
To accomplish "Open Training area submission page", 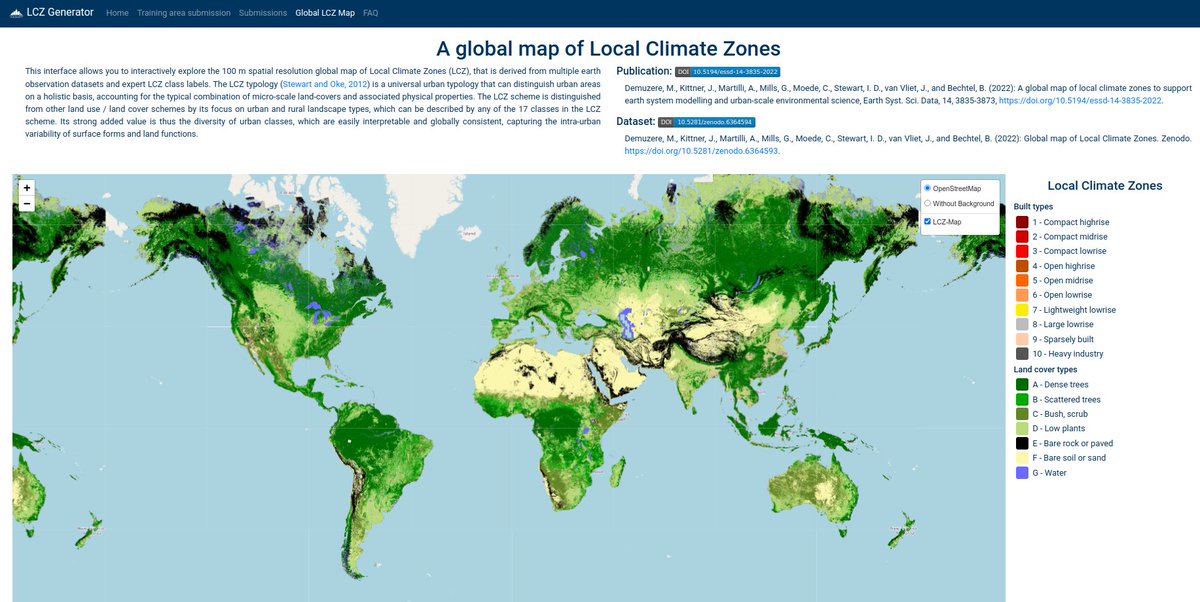I will [x=184, y=13].
